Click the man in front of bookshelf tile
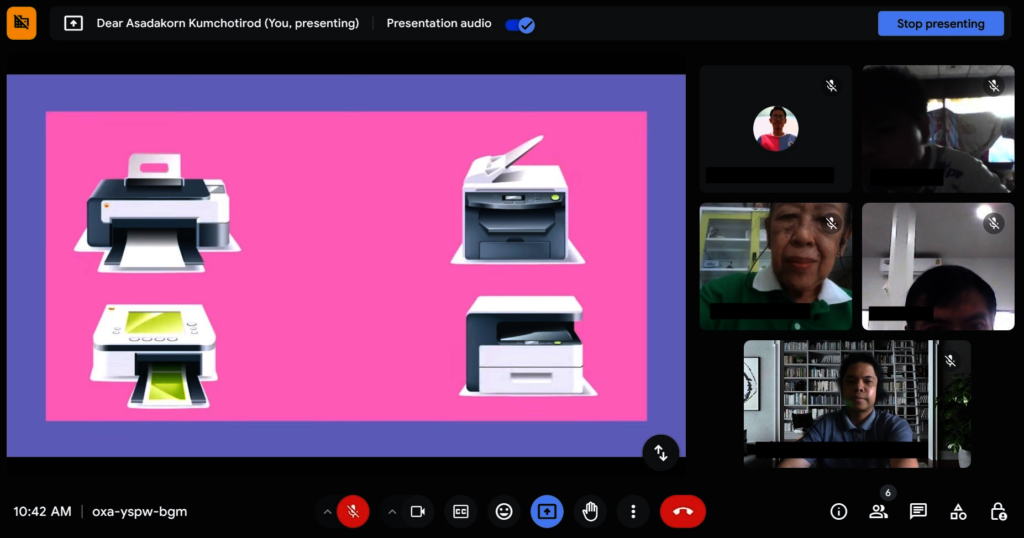This screenshot has width=1024, height=538. click(x=856, y=403)
